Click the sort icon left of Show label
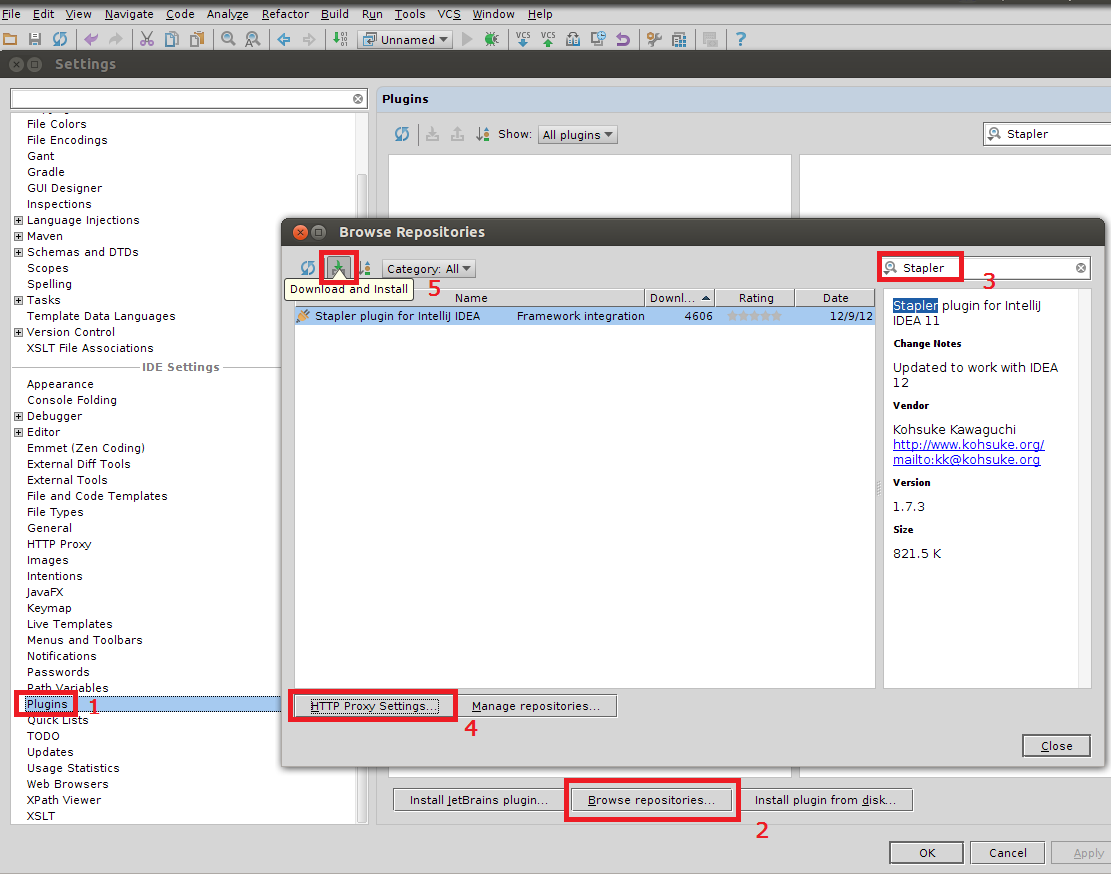Screen dimensions: 1111x874 click(483, 134)
